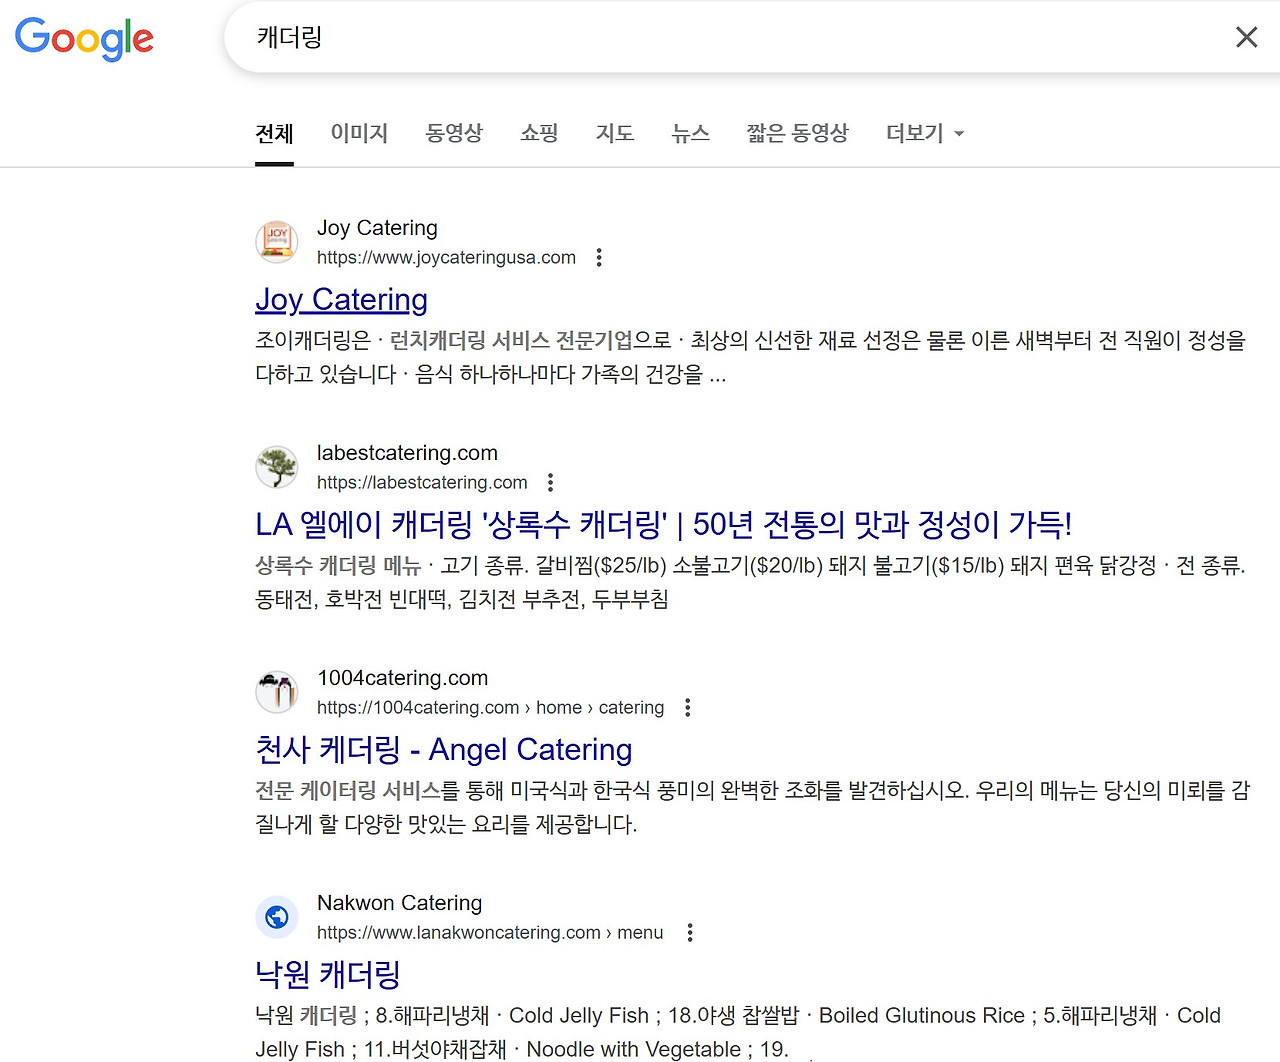Open Joy Catering site favicon
Viewport: 1280px width, 1062px height.
[277, 242]
